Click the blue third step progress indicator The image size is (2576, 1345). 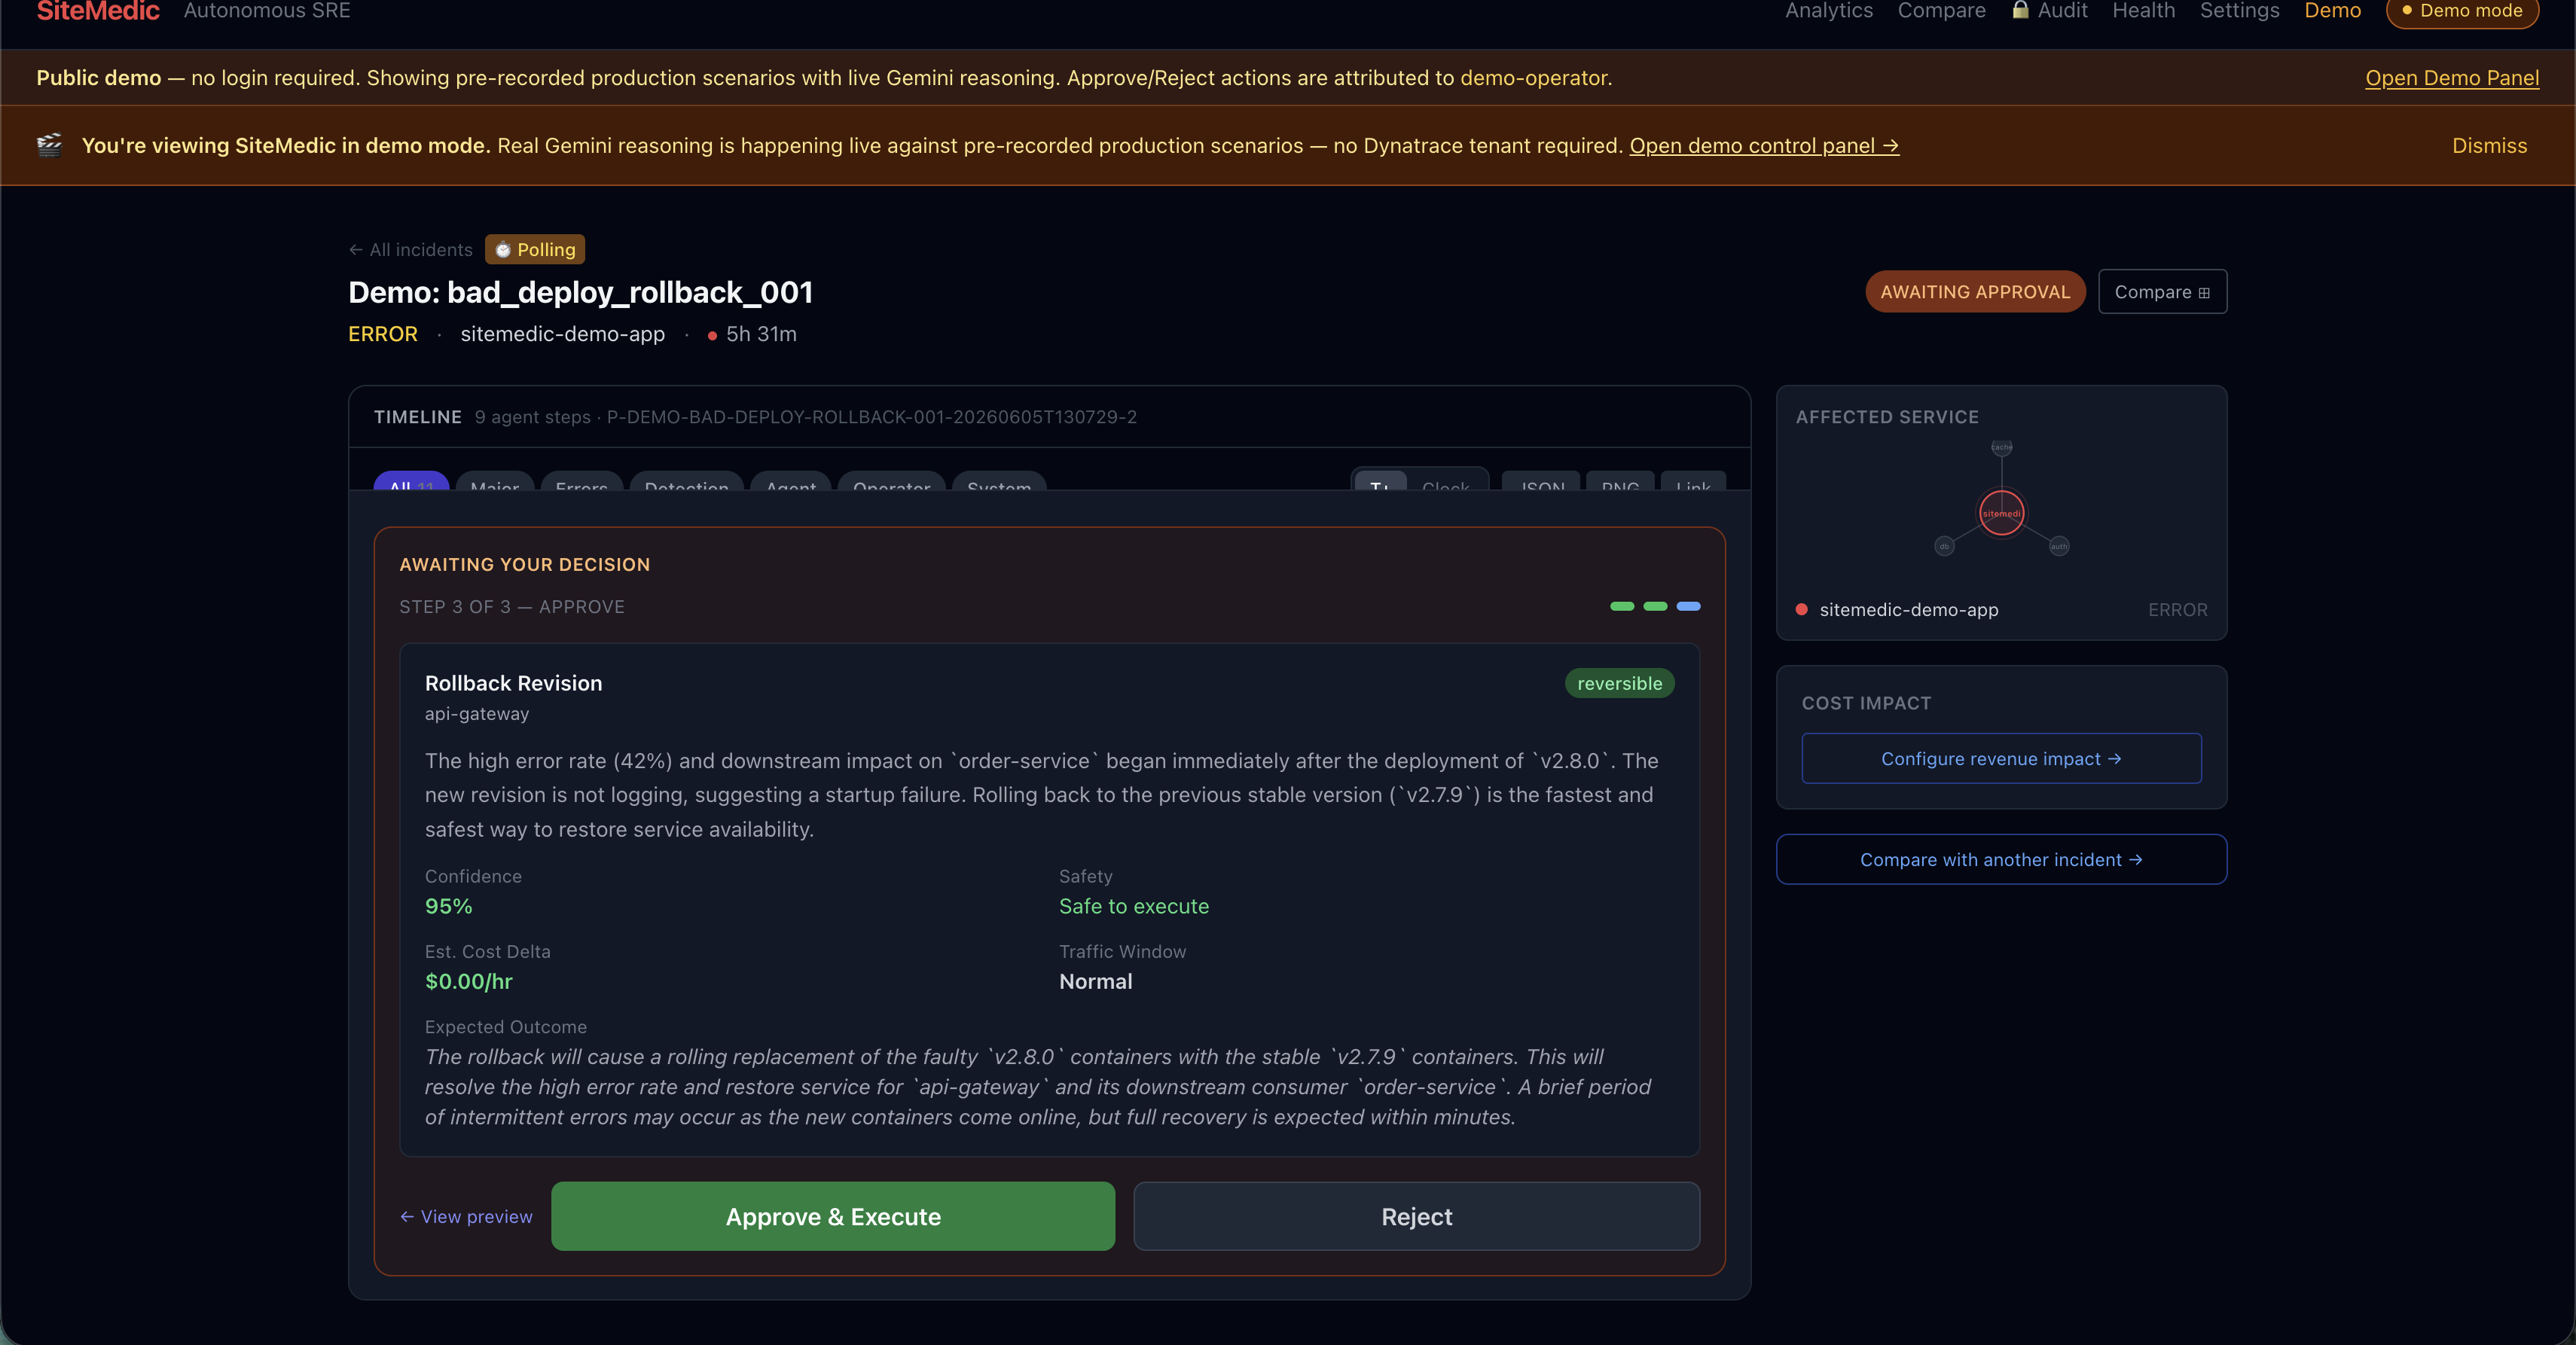(x=1688, y=606)
